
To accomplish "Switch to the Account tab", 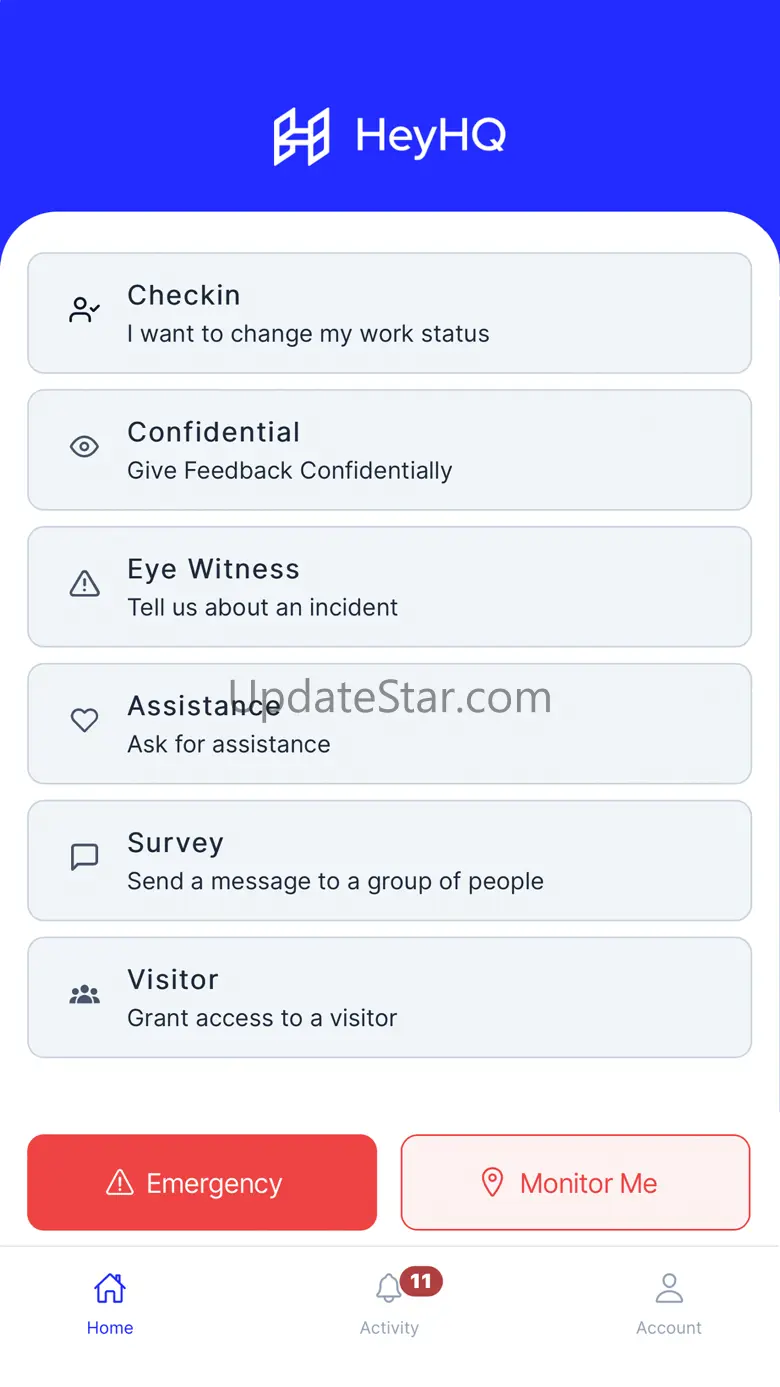I will coord(669,1303).
